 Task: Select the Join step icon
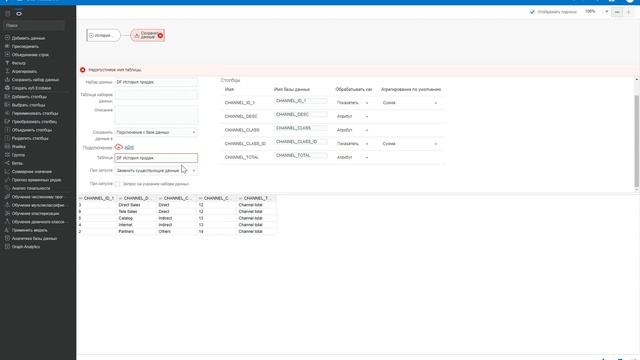tap(7, 46)
